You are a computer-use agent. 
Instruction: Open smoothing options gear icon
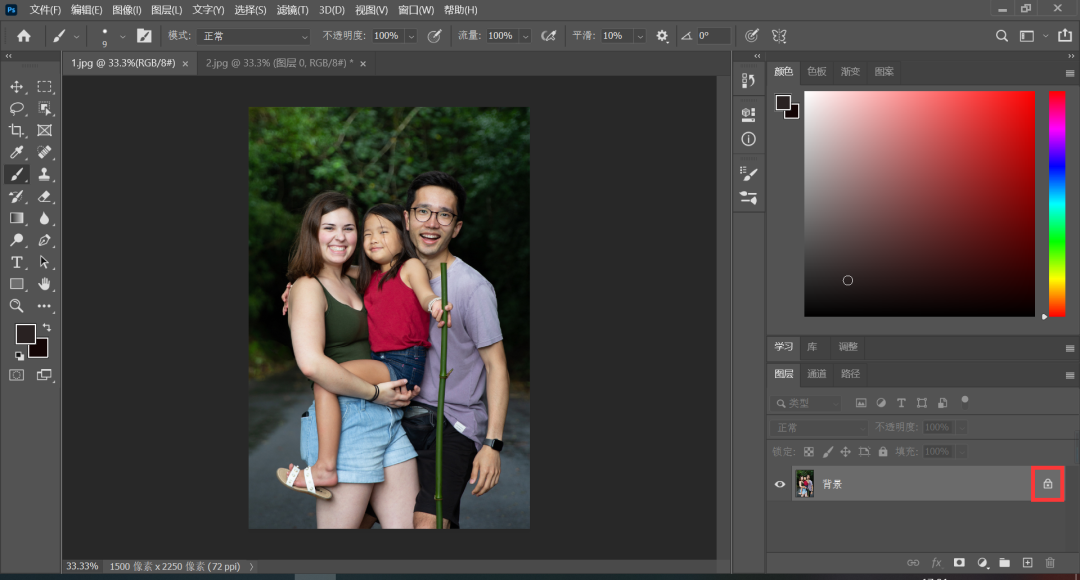tap(662, 36)
